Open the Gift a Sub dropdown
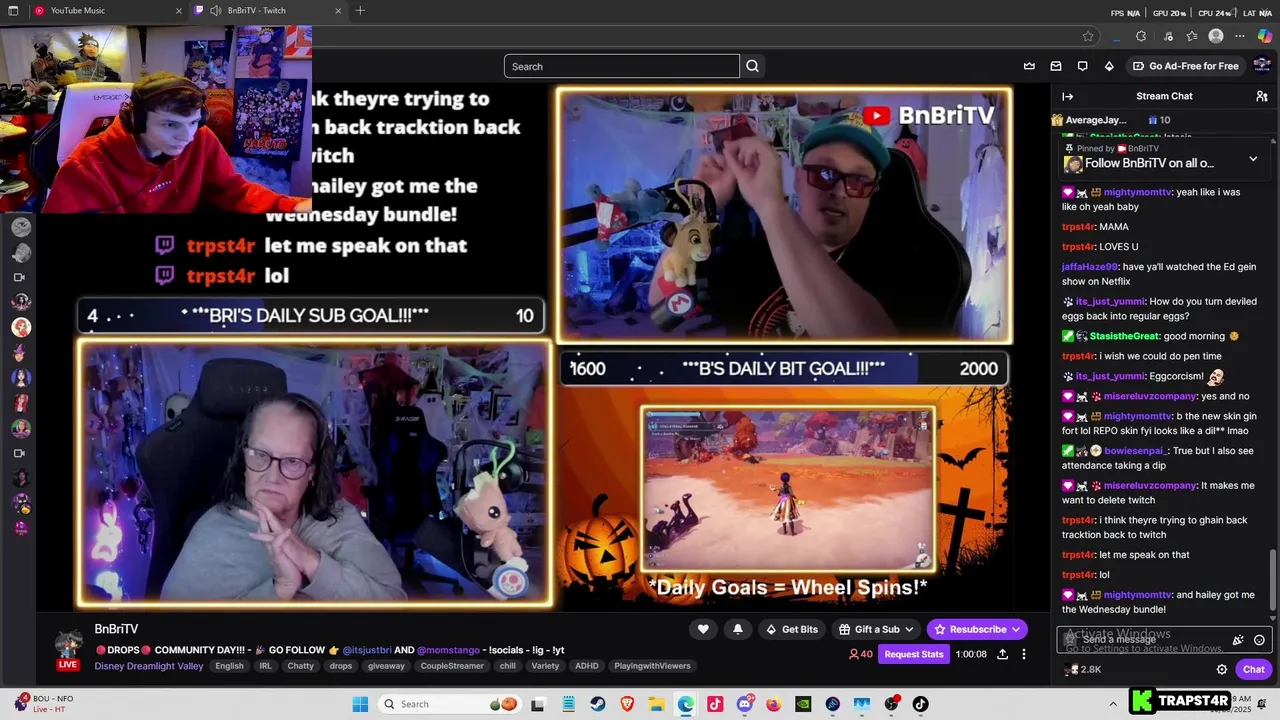Screen dimensions: 1280x720 click(x=877, y=629)
